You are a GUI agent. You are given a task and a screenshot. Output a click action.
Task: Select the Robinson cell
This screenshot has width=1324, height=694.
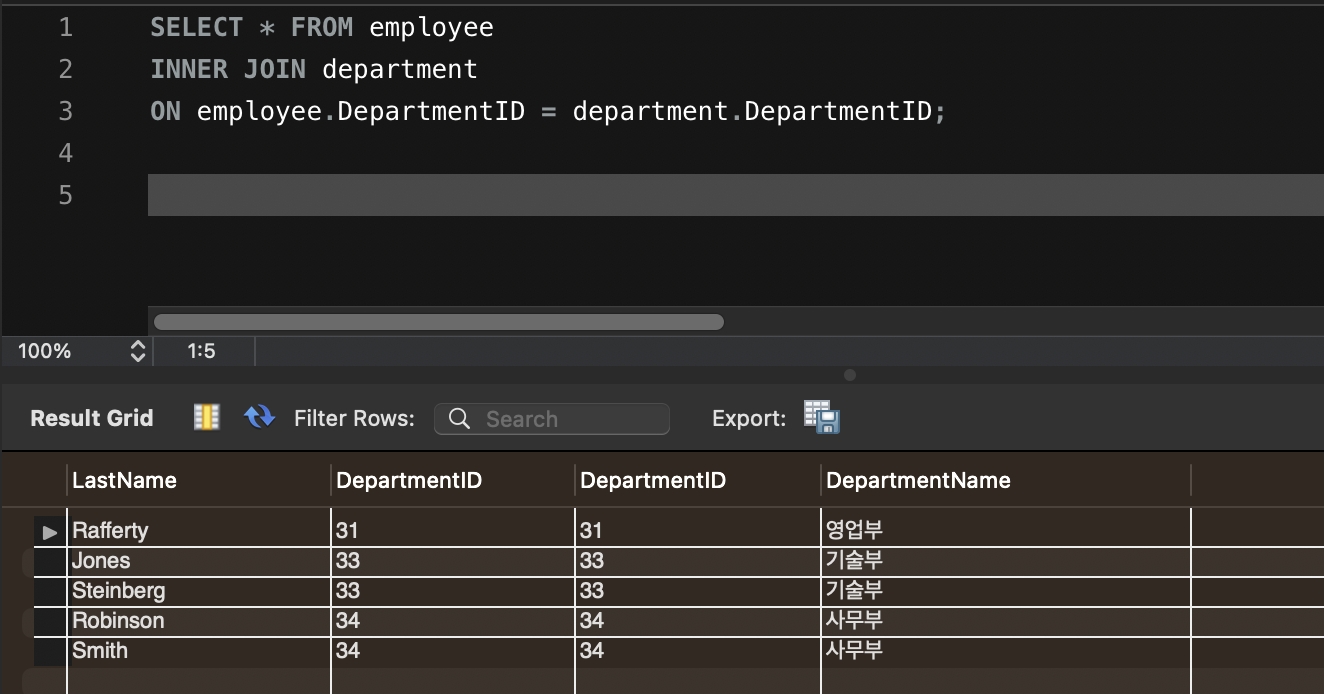[x=199, y=621]
